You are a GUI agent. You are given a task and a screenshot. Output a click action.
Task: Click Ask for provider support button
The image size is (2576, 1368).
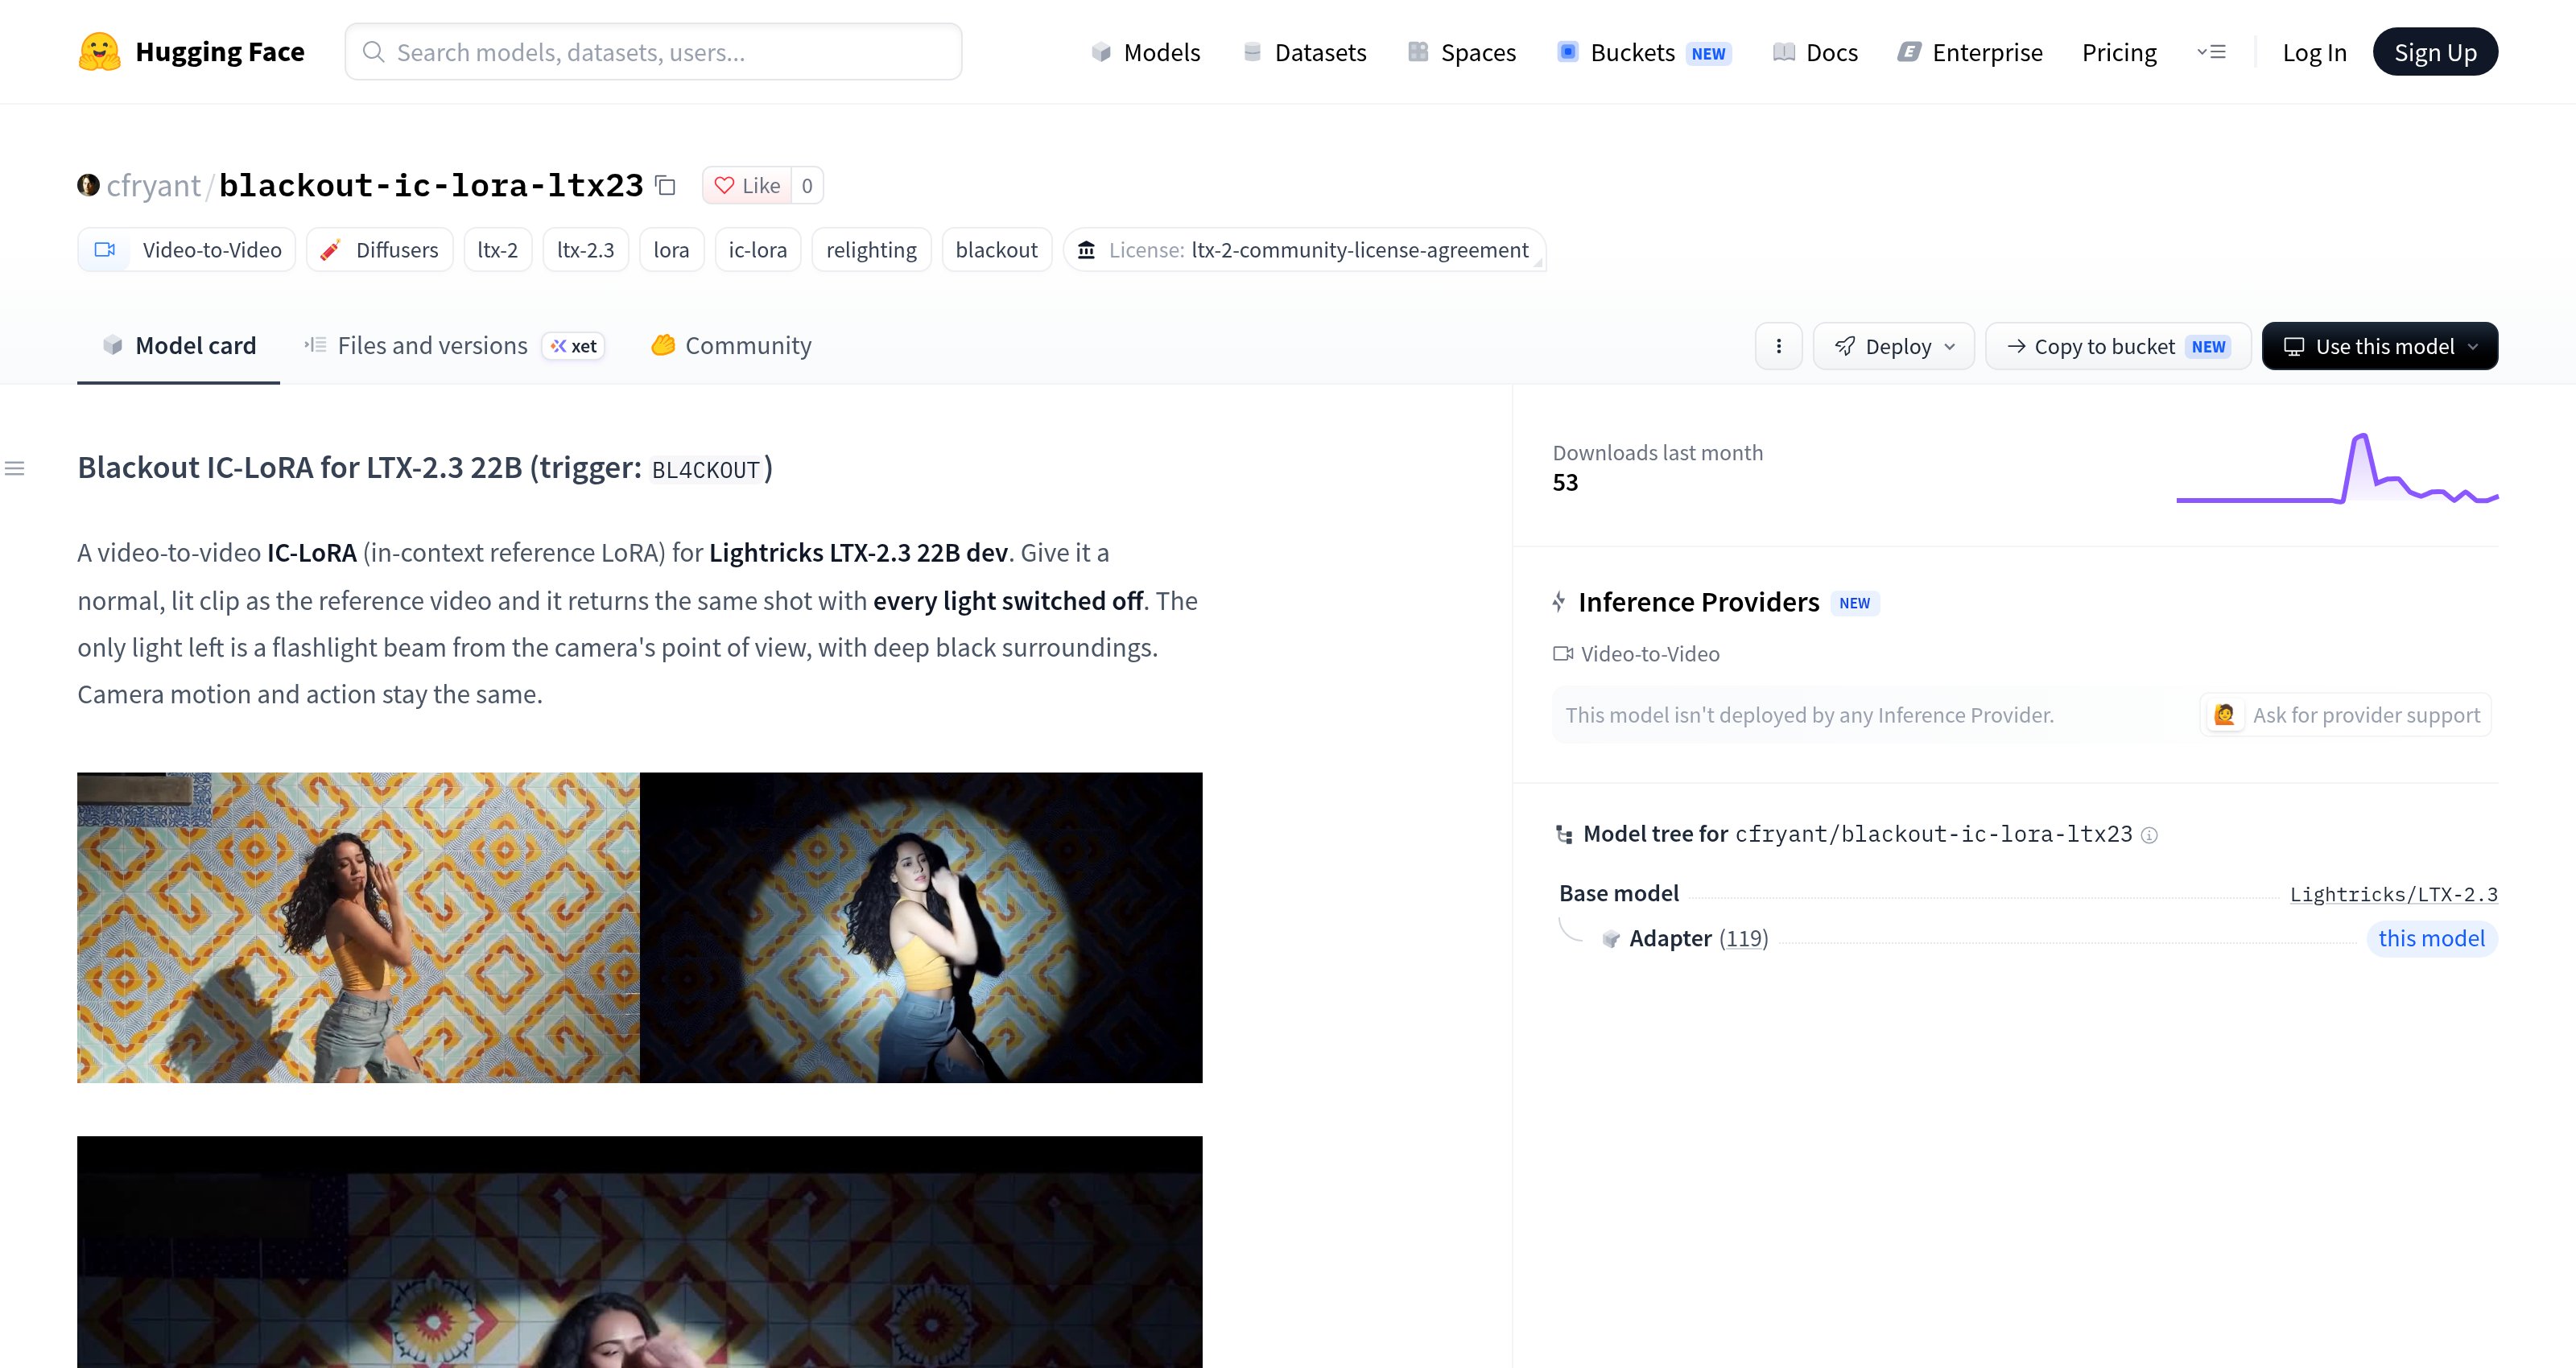tap(2346, 715)
